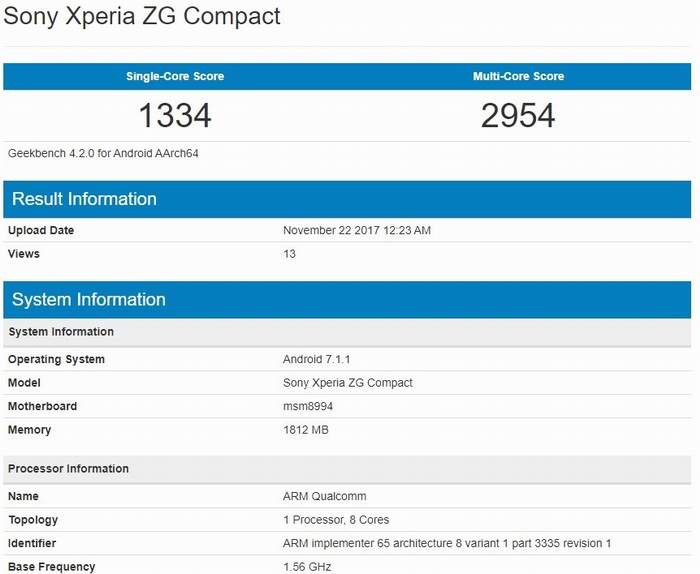Select the single-core score value 1334
The width and height of the screenshot is (700, 574).
175,115
